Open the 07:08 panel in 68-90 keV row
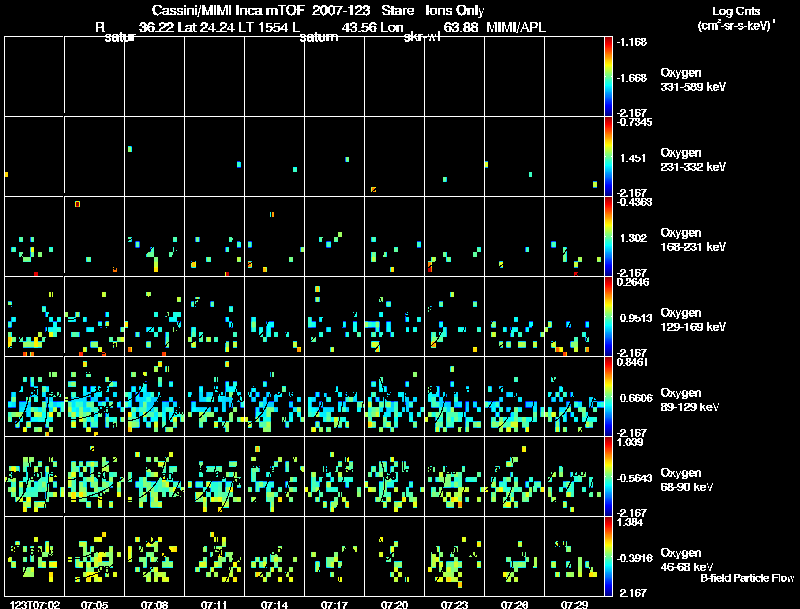800x609 pixels. pyautogui.click(x=154, y=476)
